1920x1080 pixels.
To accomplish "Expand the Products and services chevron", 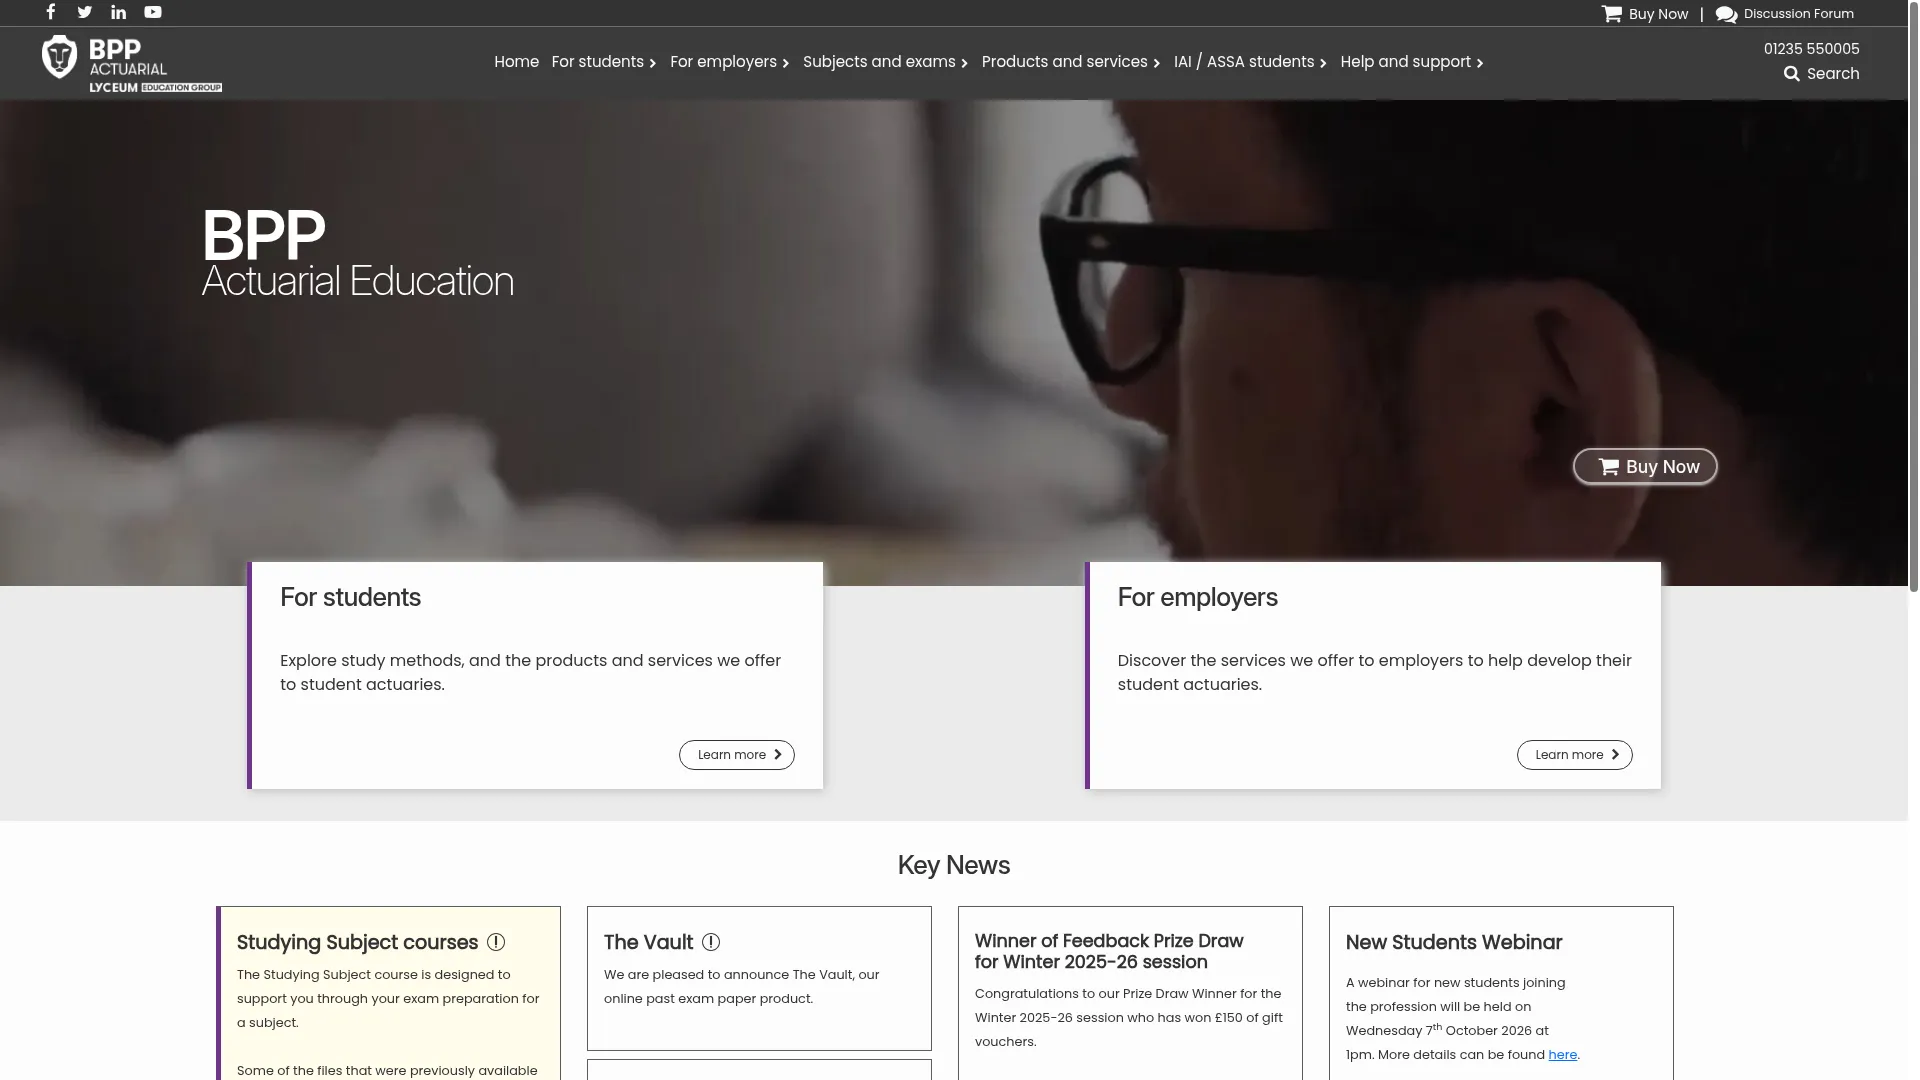I will tap(1157, 63).
